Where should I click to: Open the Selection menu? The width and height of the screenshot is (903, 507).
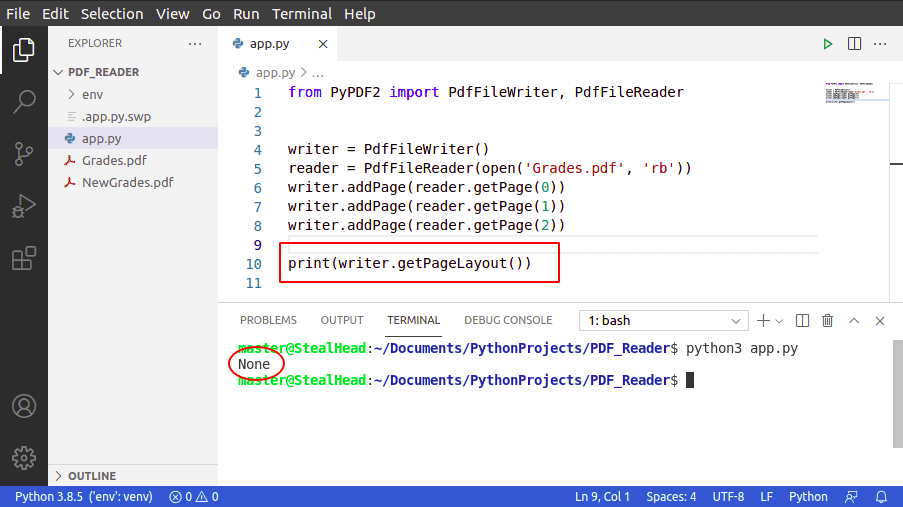pos(112,13)
